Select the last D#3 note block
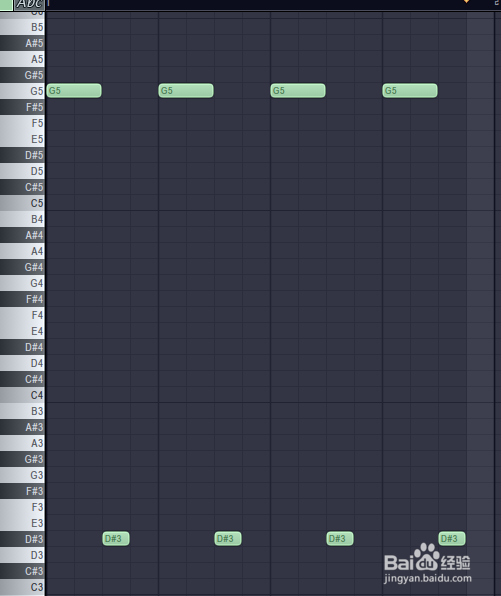Screen dimensions: 501x596 pos(452,539)
